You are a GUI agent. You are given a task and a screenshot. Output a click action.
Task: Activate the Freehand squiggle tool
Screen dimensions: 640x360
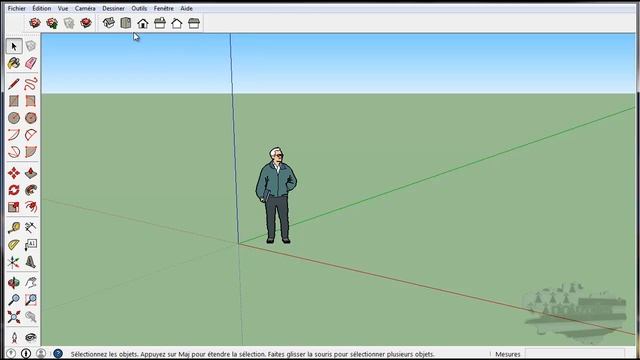point(31,84)
